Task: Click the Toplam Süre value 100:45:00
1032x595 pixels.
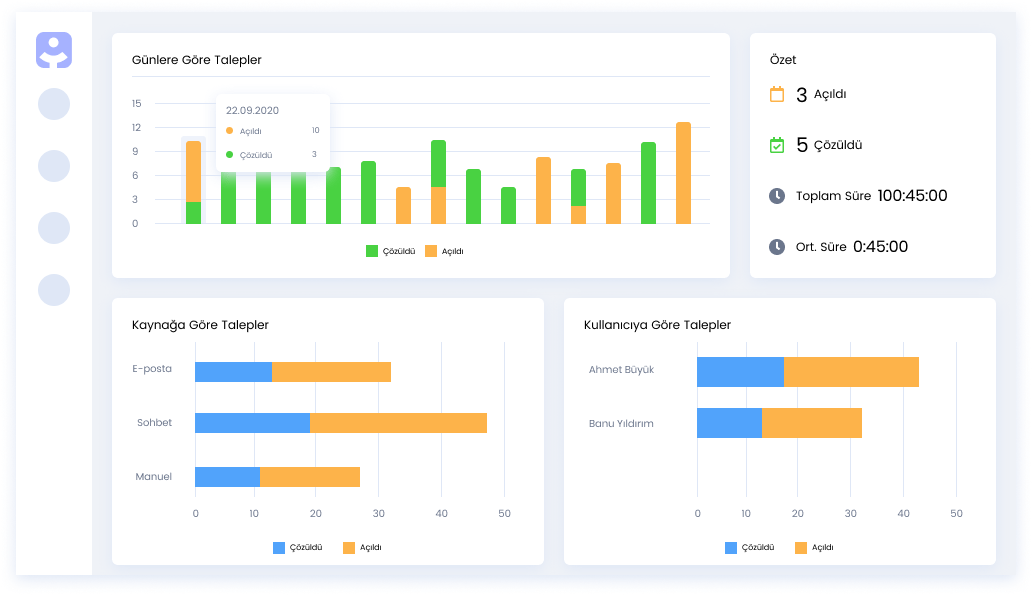Action: tap(912, 196)
